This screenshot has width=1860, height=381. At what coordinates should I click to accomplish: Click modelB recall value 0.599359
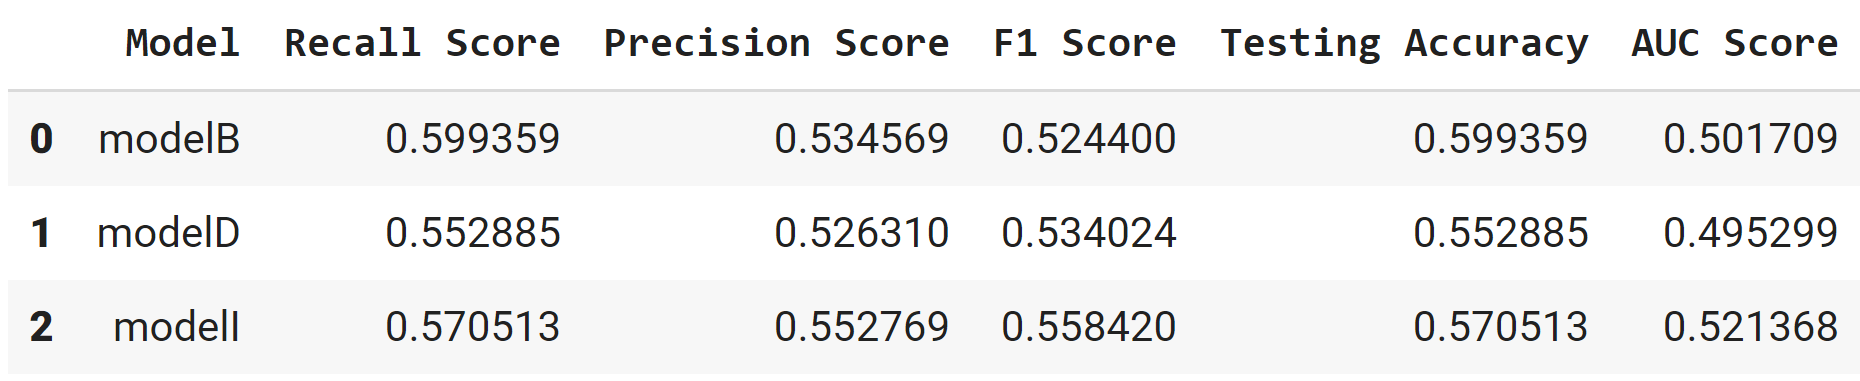pos(473,139)
